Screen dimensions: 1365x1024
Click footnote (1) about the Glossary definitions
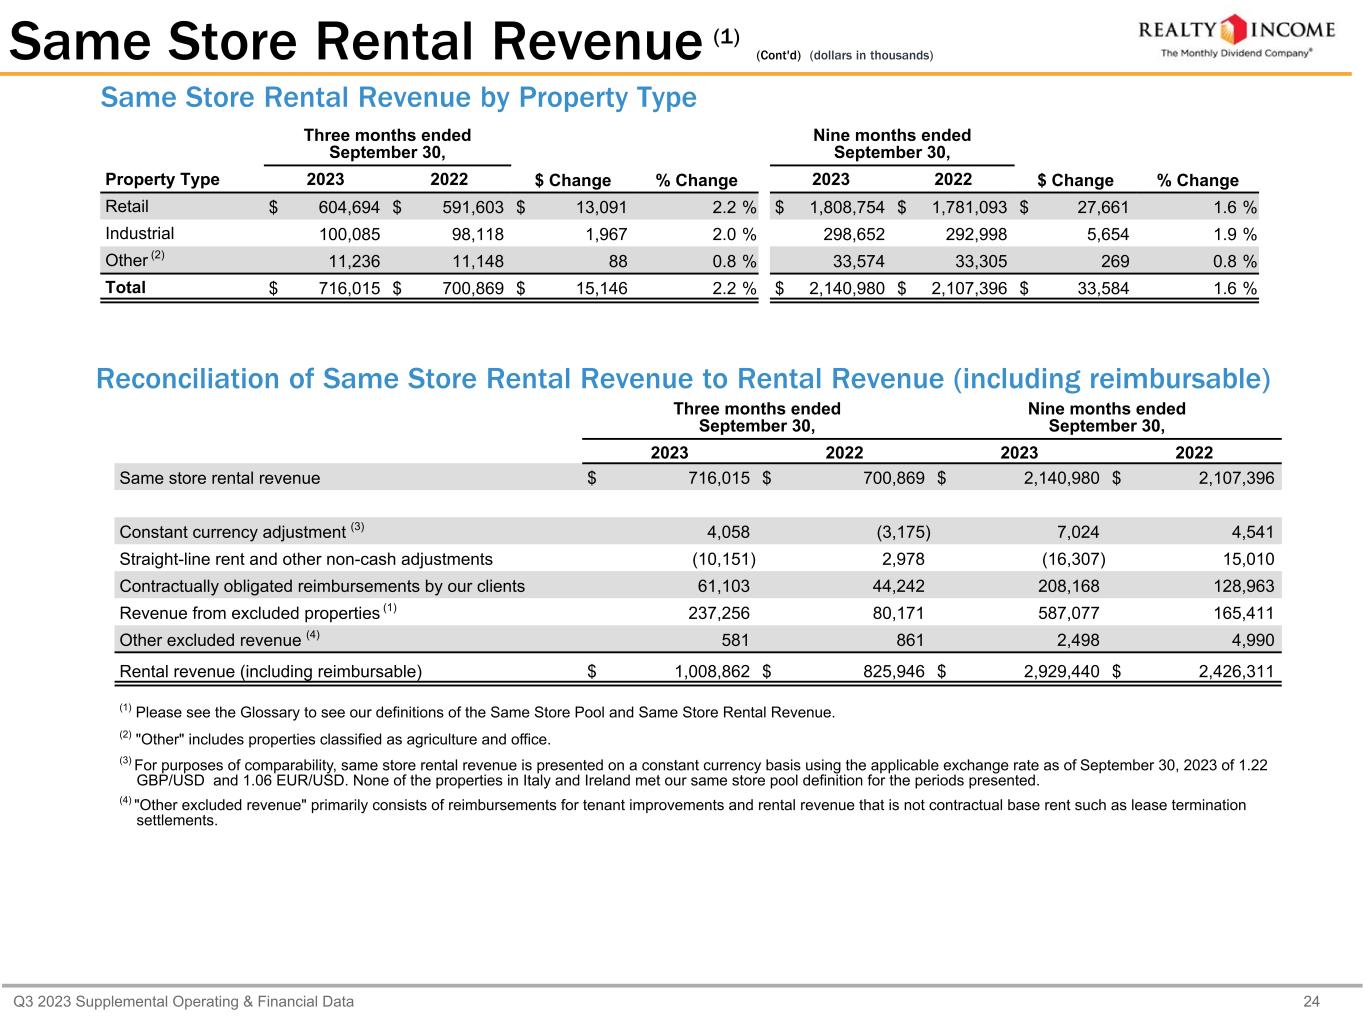[477, 713]
